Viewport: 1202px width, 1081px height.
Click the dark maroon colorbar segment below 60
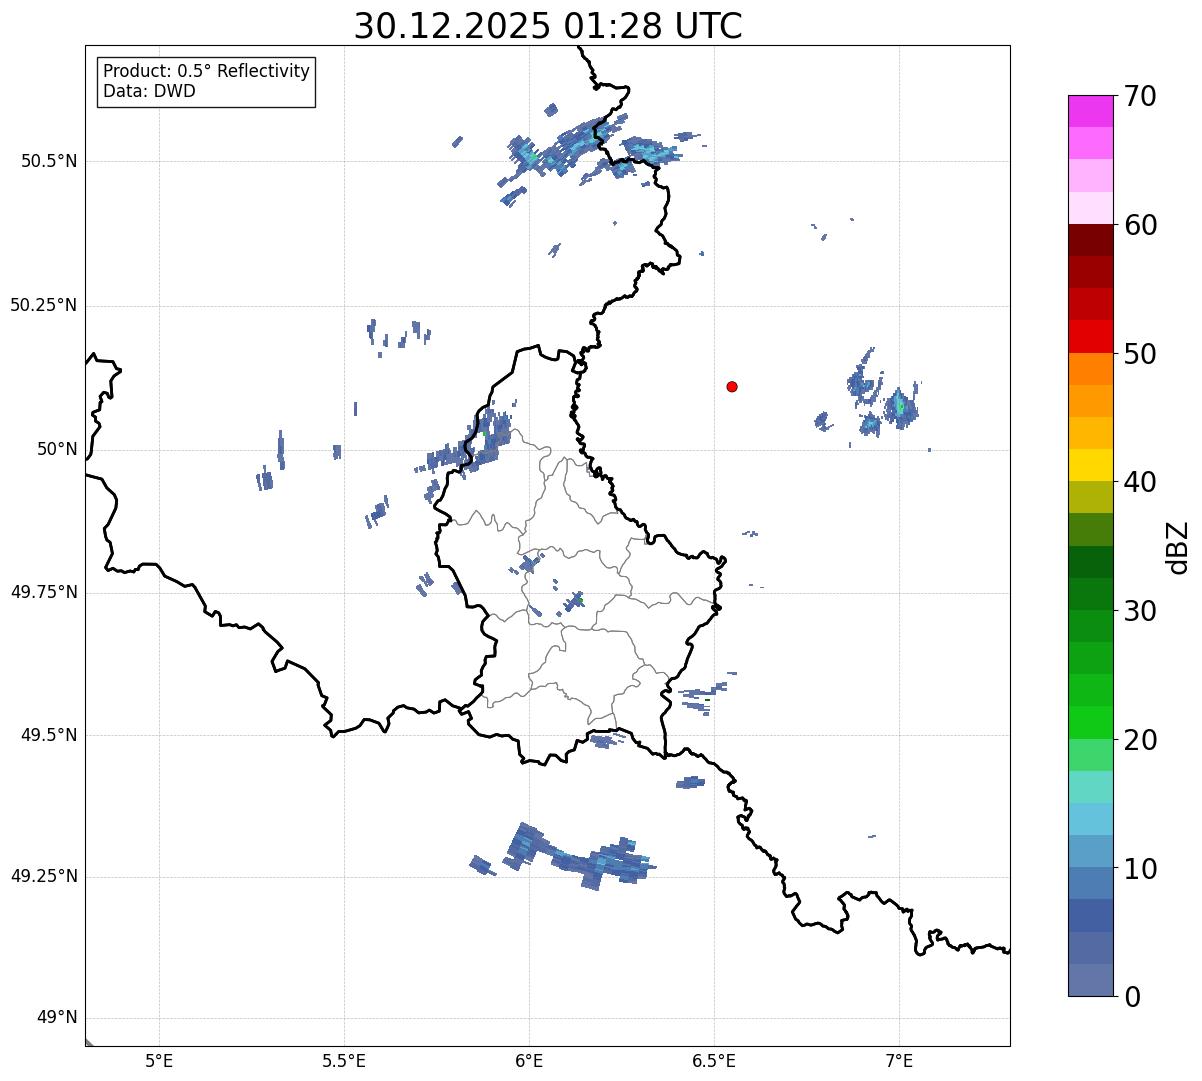coord(1090,240)
